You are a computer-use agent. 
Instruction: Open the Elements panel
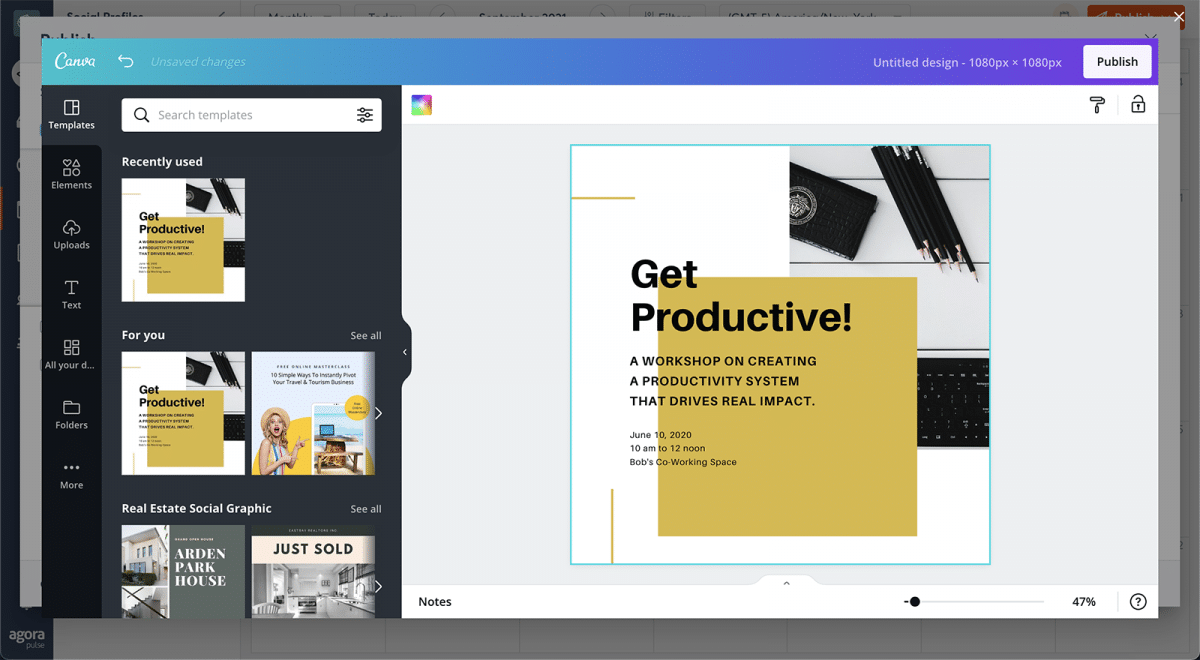click(71, 174)
